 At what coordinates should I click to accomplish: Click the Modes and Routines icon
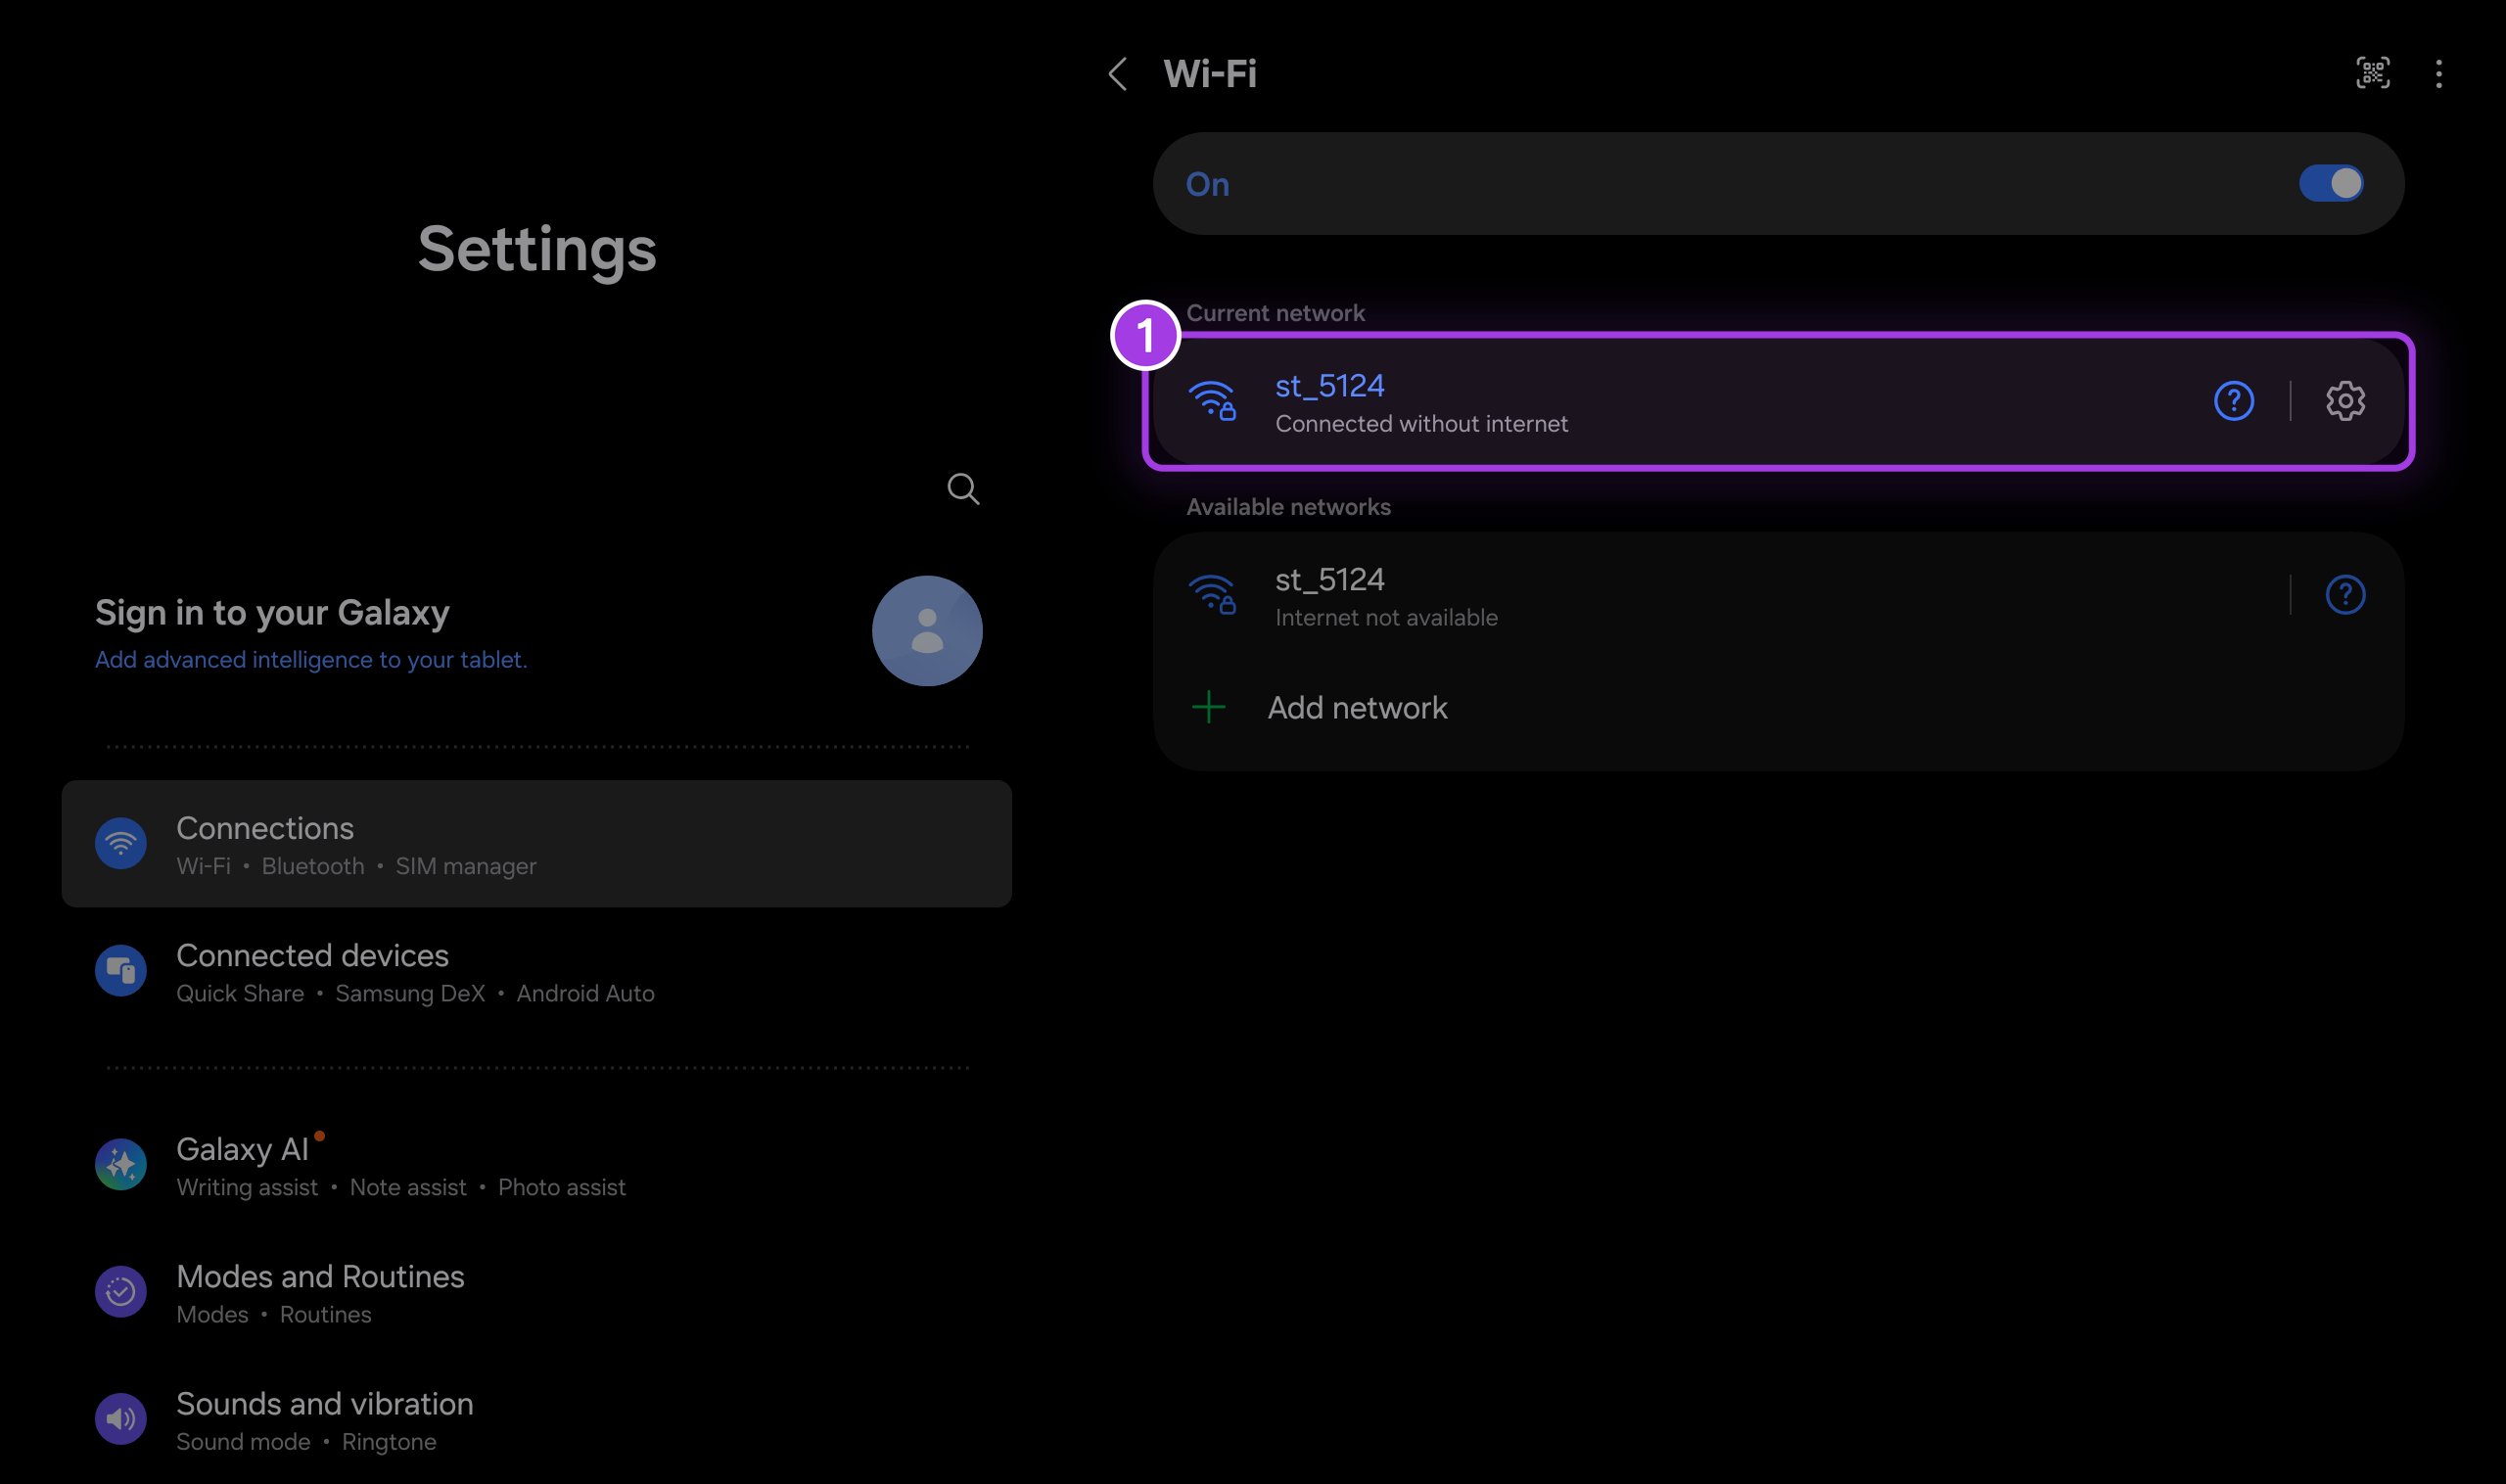(120, 1292)
